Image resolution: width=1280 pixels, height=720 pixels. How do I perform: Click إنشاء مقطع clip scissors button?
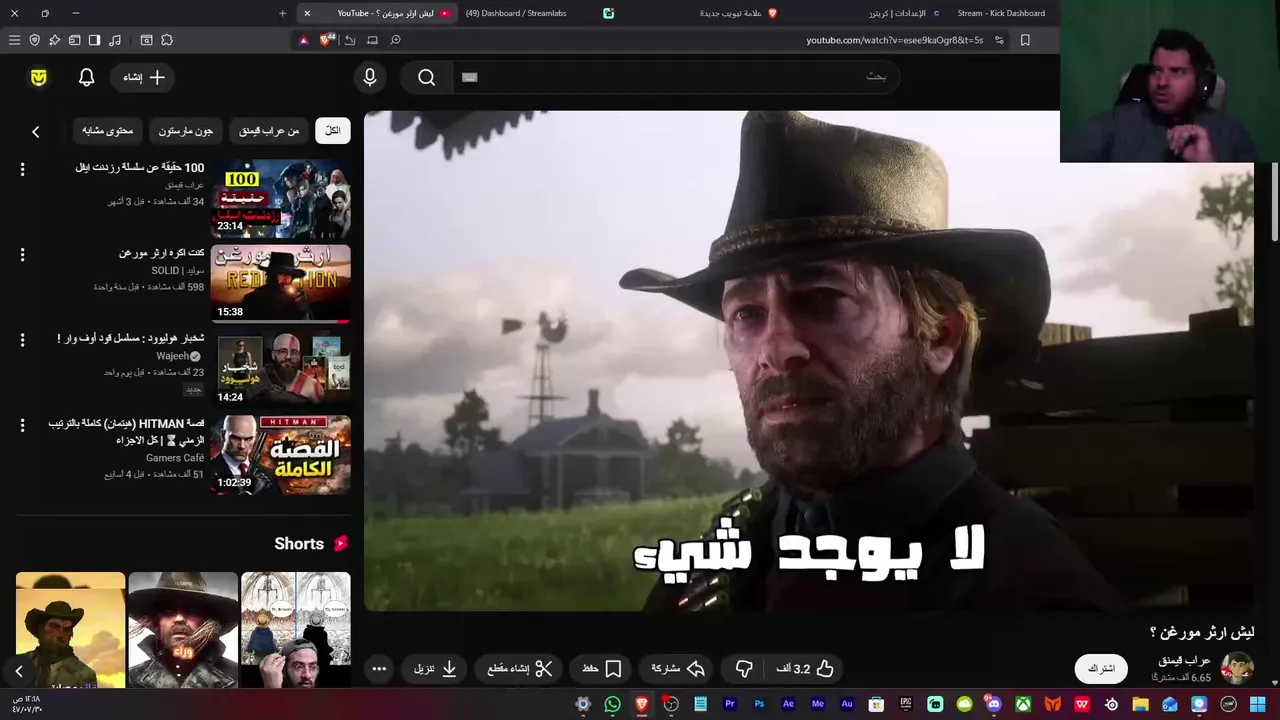pos(520,669)
